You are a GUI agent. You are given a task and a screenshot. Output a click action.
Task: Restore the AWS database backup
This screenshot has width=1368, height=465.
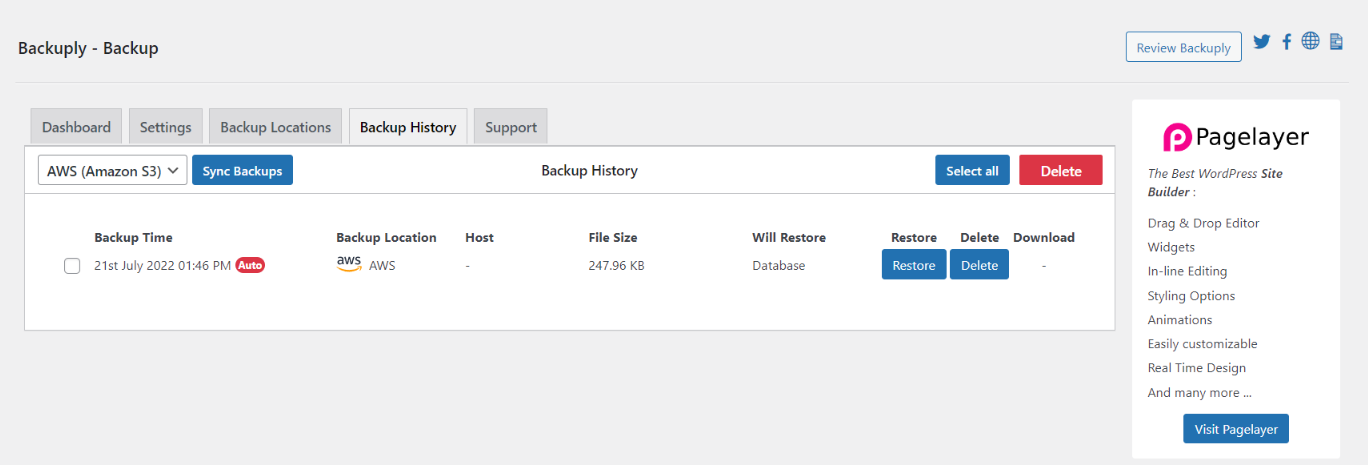[x=913, y=265]
